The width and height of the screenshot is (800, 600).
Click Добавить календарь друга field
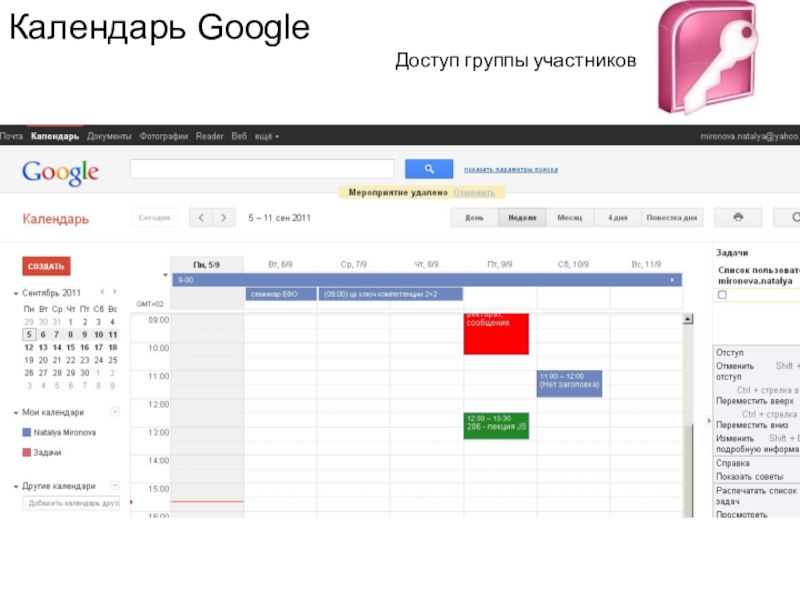(x=71, y=503)
